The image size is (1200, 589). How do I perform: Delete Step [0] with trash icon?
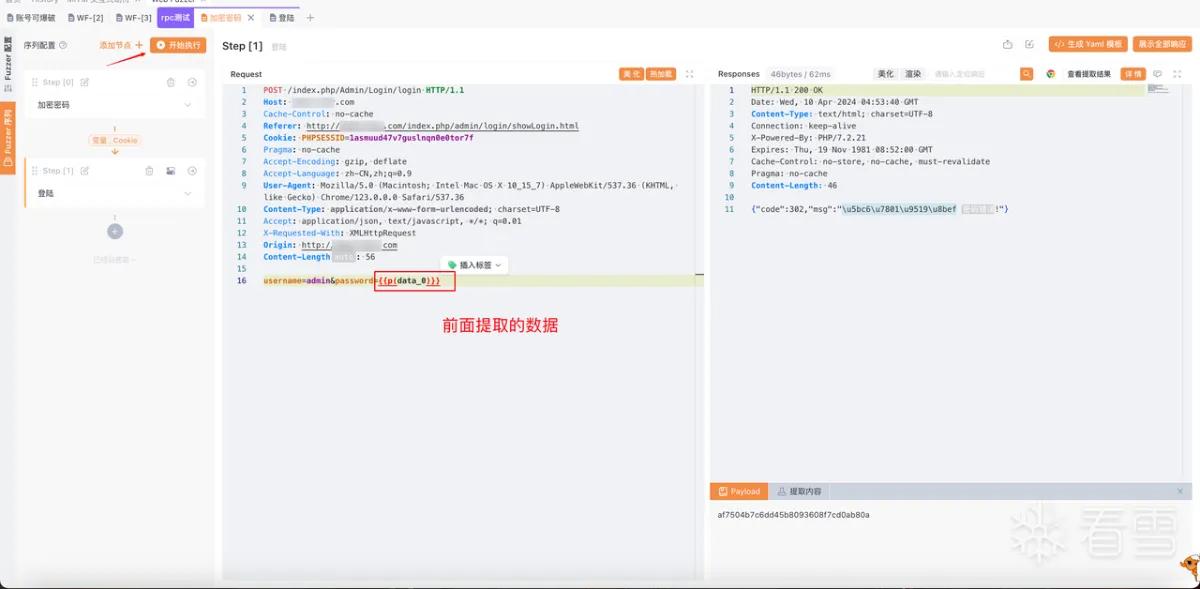coord(171,82)
